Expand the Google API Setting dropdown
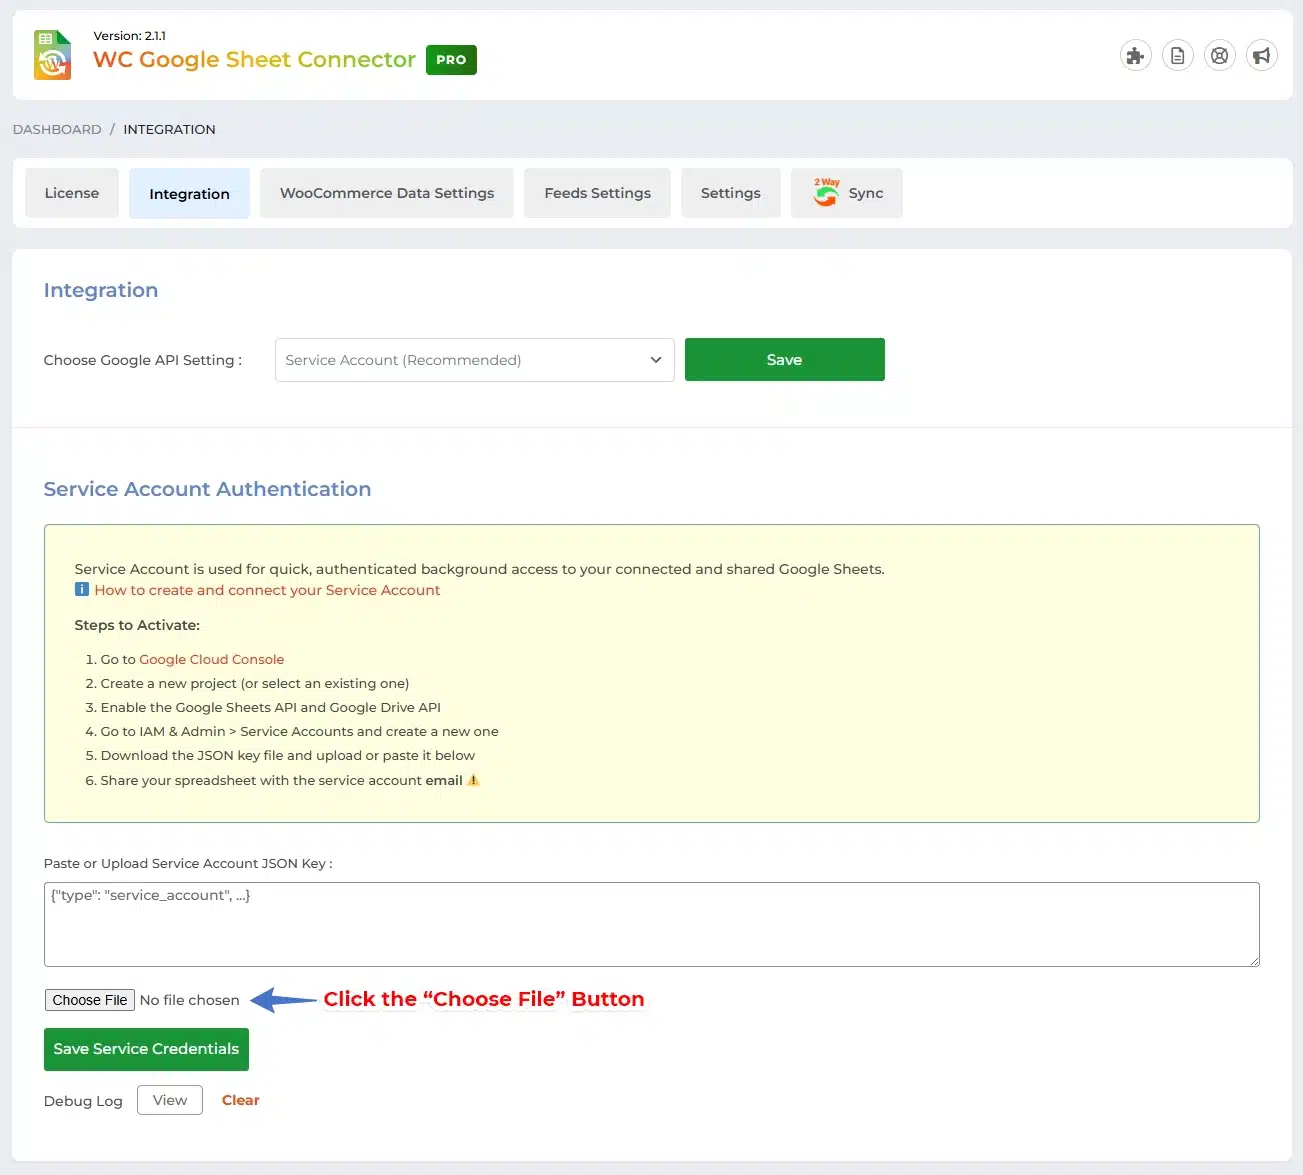Screen dimensions: 1303x1175 (474, 360)
